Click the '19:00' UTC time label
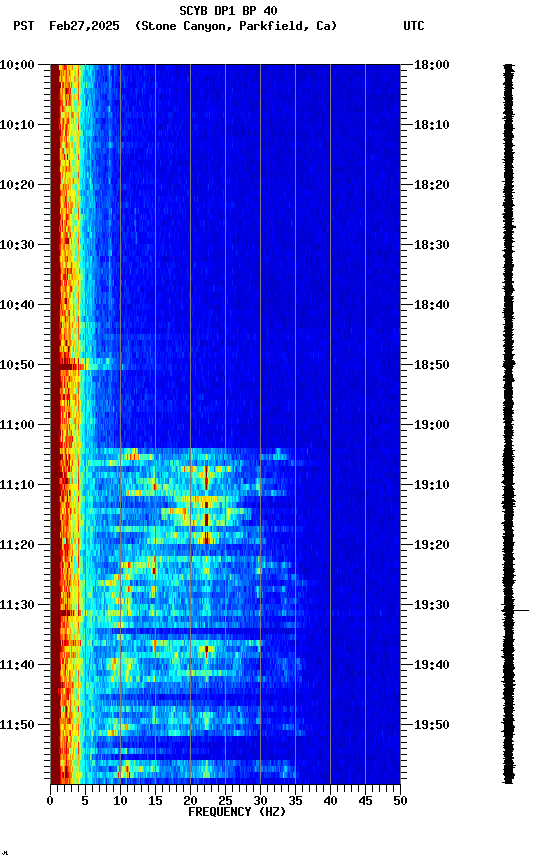552x864 pixels. click(x=432, y=425)
